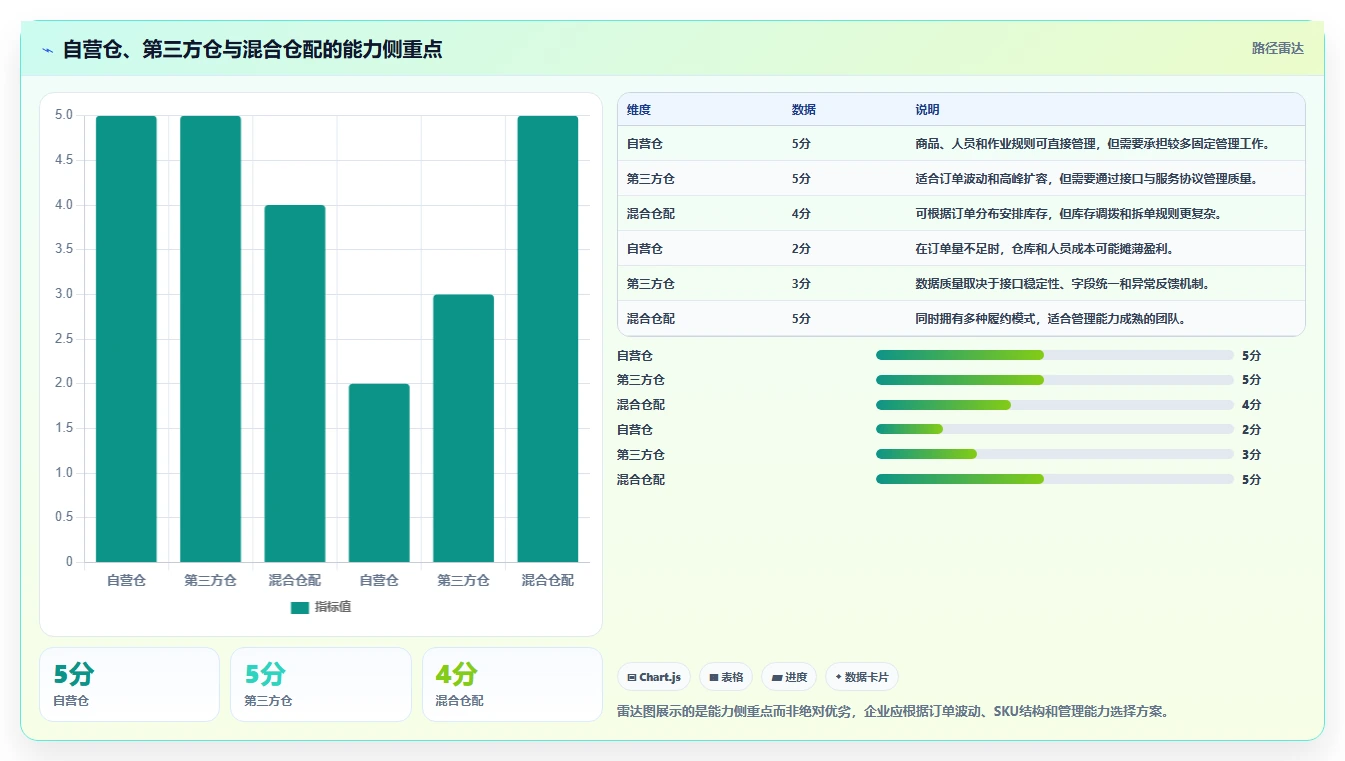The width and height of the screenshot is (1345, 761).
Task: Click the 第三方仓 progress bar showing 3分
Action: coord(1055,454)
